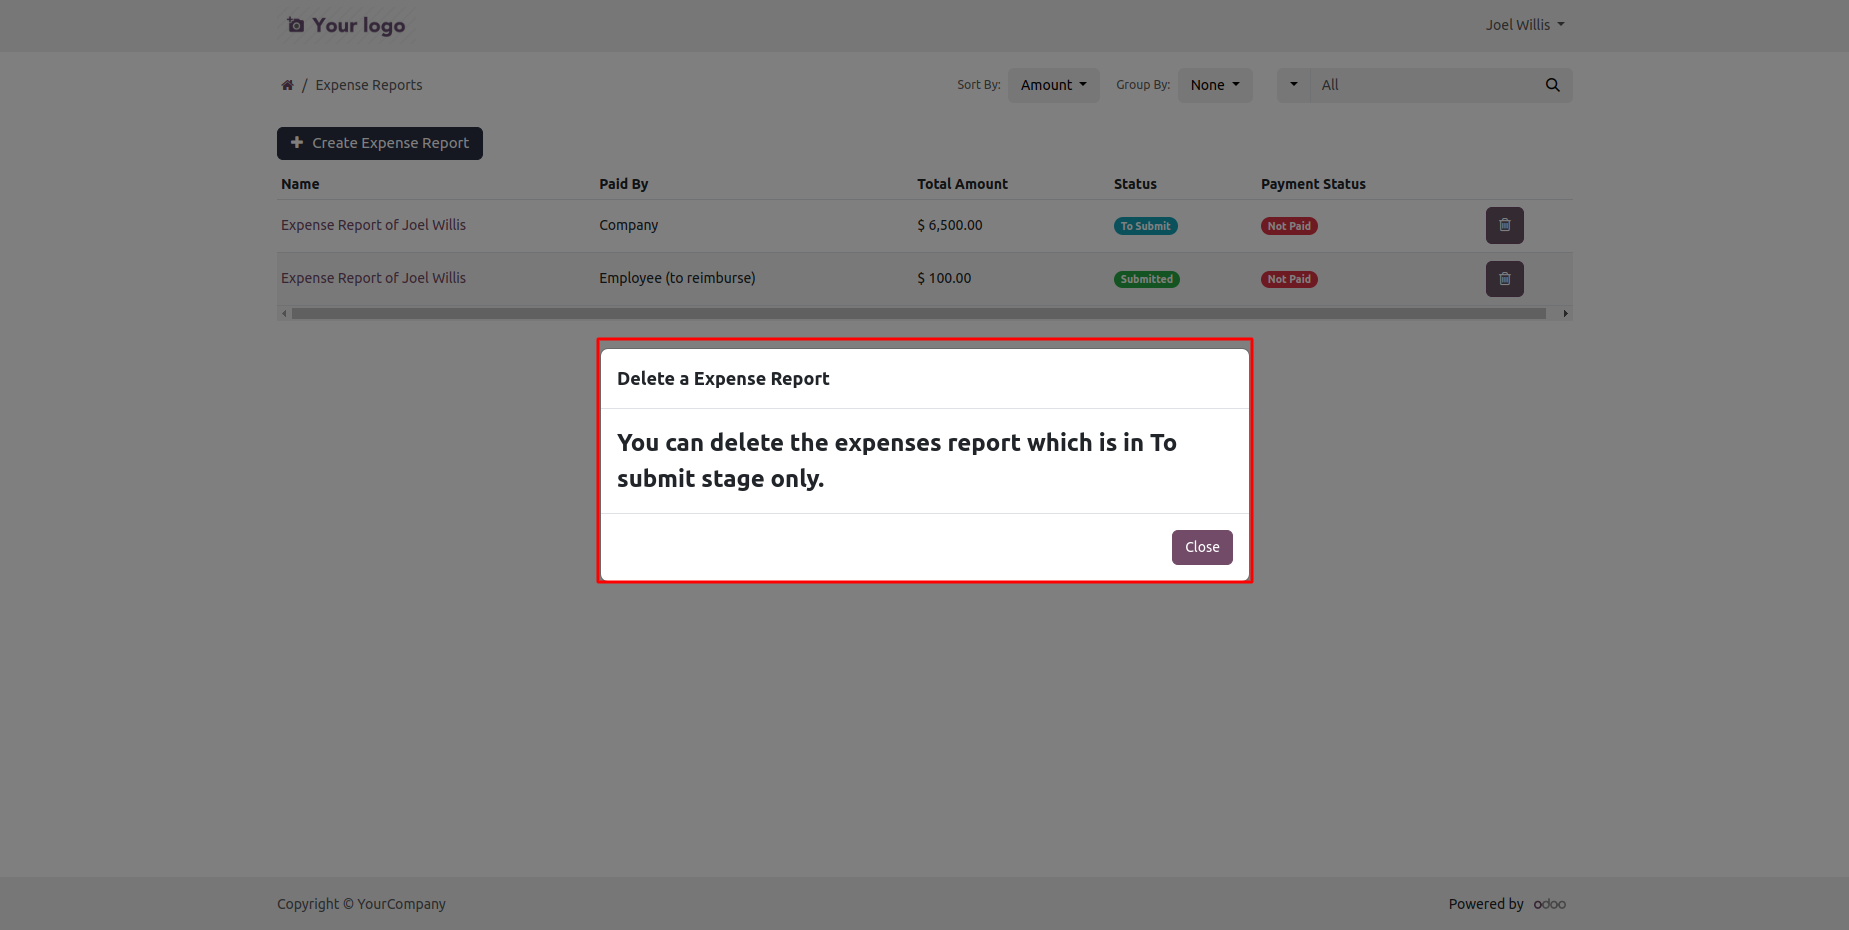Image resolution: width=1849 pixels, height=930 pixels.
Task: Click the Create Expense Report button
Action: tap(380, 143)
